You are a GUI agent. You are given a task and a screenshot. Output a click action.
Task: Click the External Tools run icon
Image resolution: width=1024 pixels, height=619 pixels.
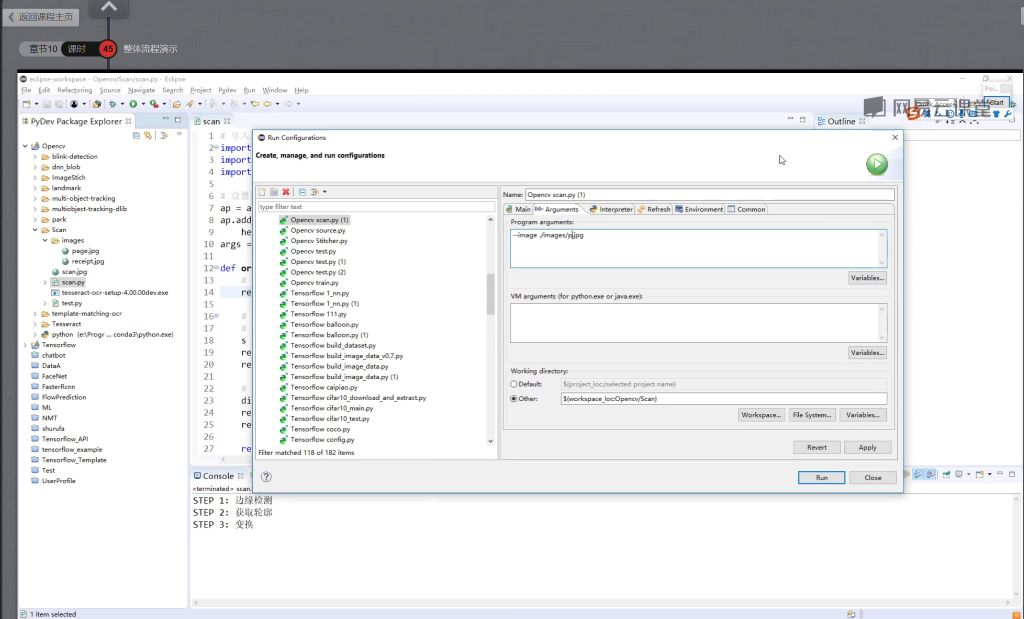pyautogui.click(x=153, y=104)
